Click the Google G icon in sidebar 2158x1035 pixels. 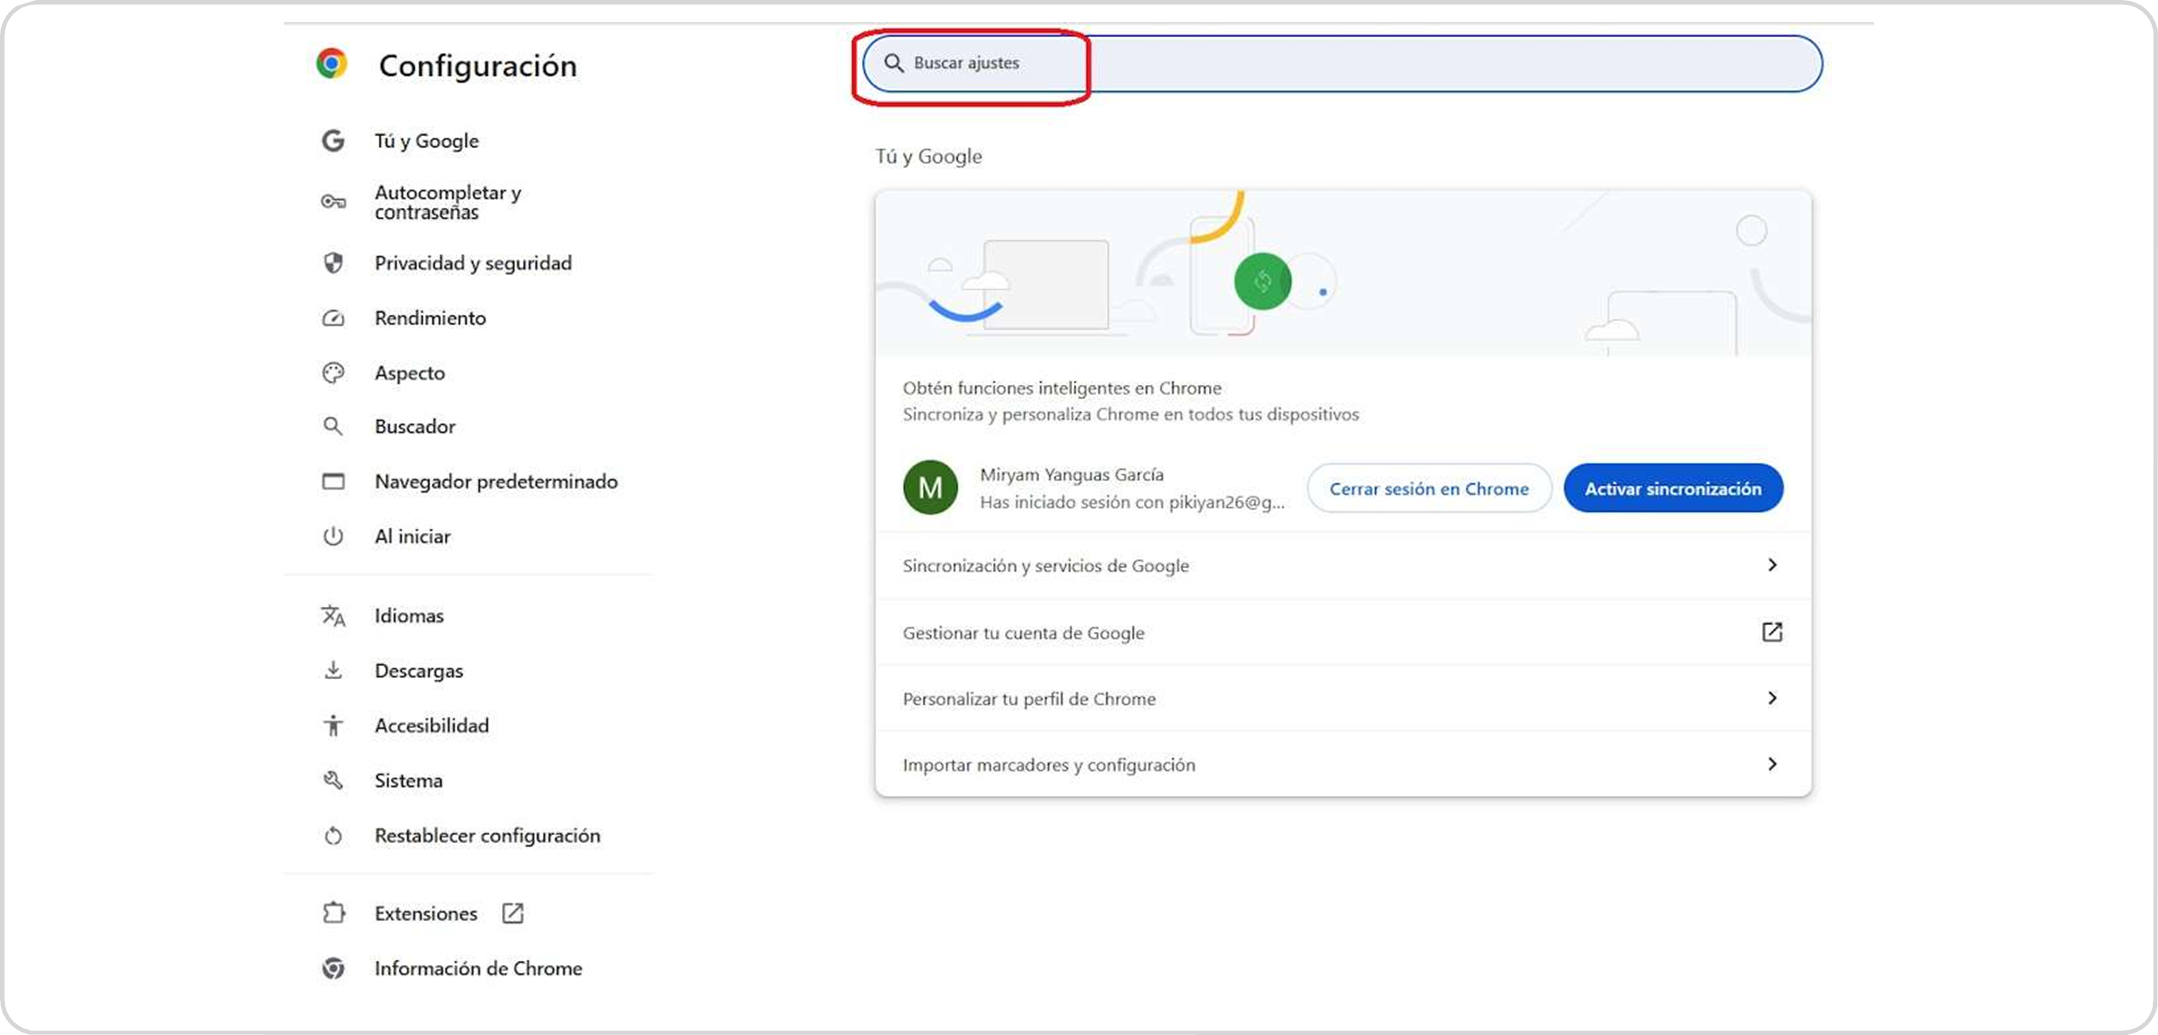pyautogui.click(x=333, y=141)
